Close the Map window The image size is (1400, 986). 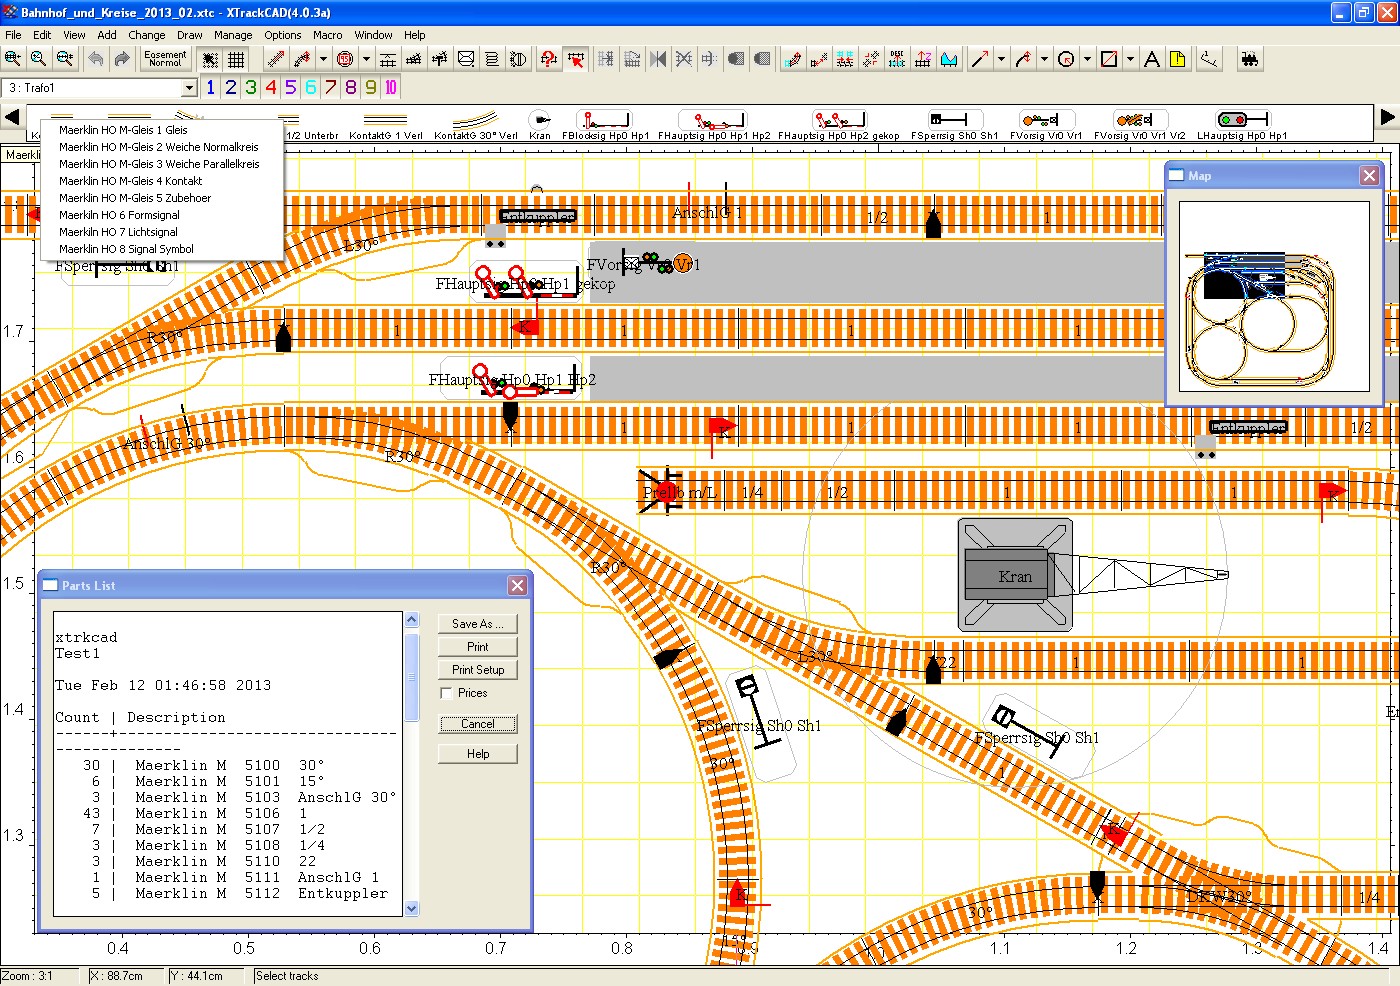(1369, 176)
